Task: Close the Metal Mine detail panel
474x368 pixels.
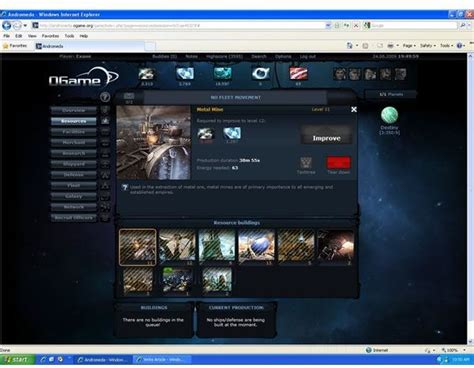Action: click(x=354, y=109)
